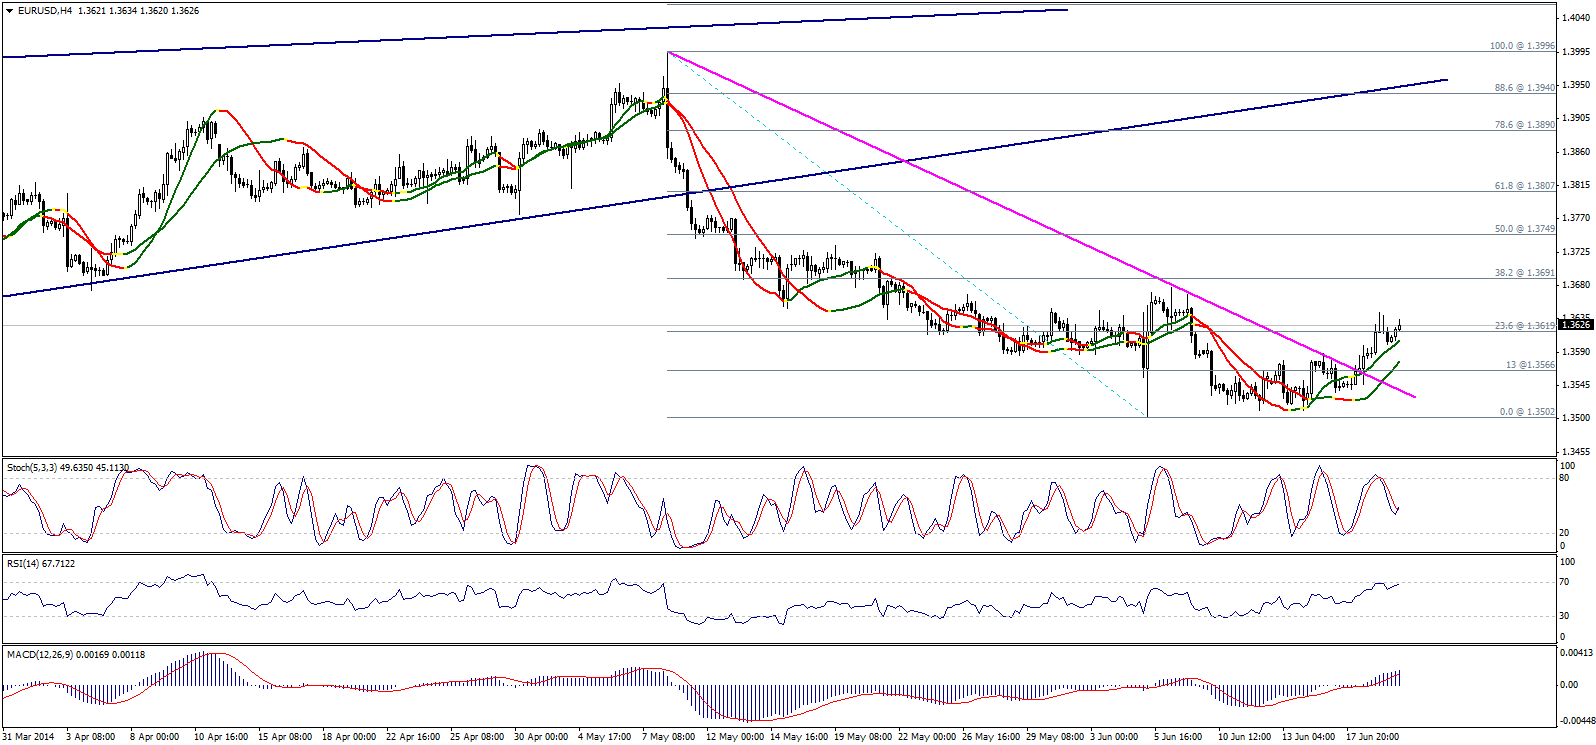This screenshot has height=745, width=1596.
Task: Click the 15 Apr 08:00 time label
Action: (x=285, y=737)
